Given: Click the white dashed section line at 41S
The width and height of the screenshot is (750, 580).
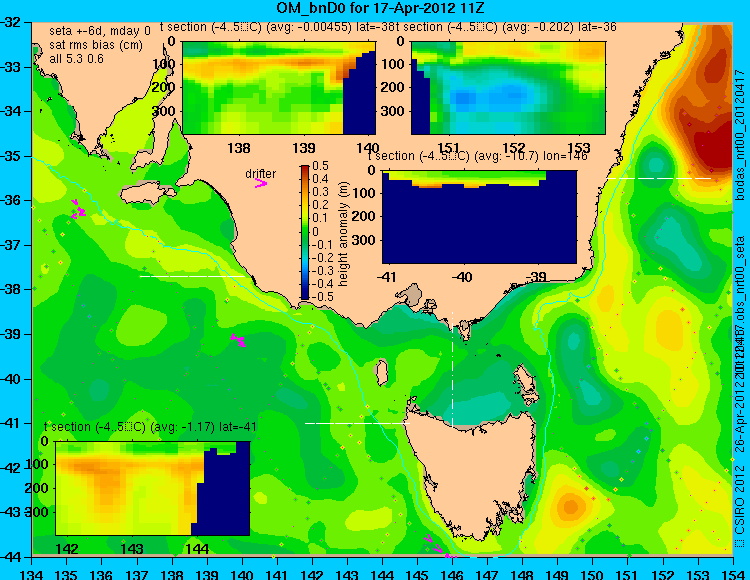Looking at the screenshot, I should tap(357, 423).
